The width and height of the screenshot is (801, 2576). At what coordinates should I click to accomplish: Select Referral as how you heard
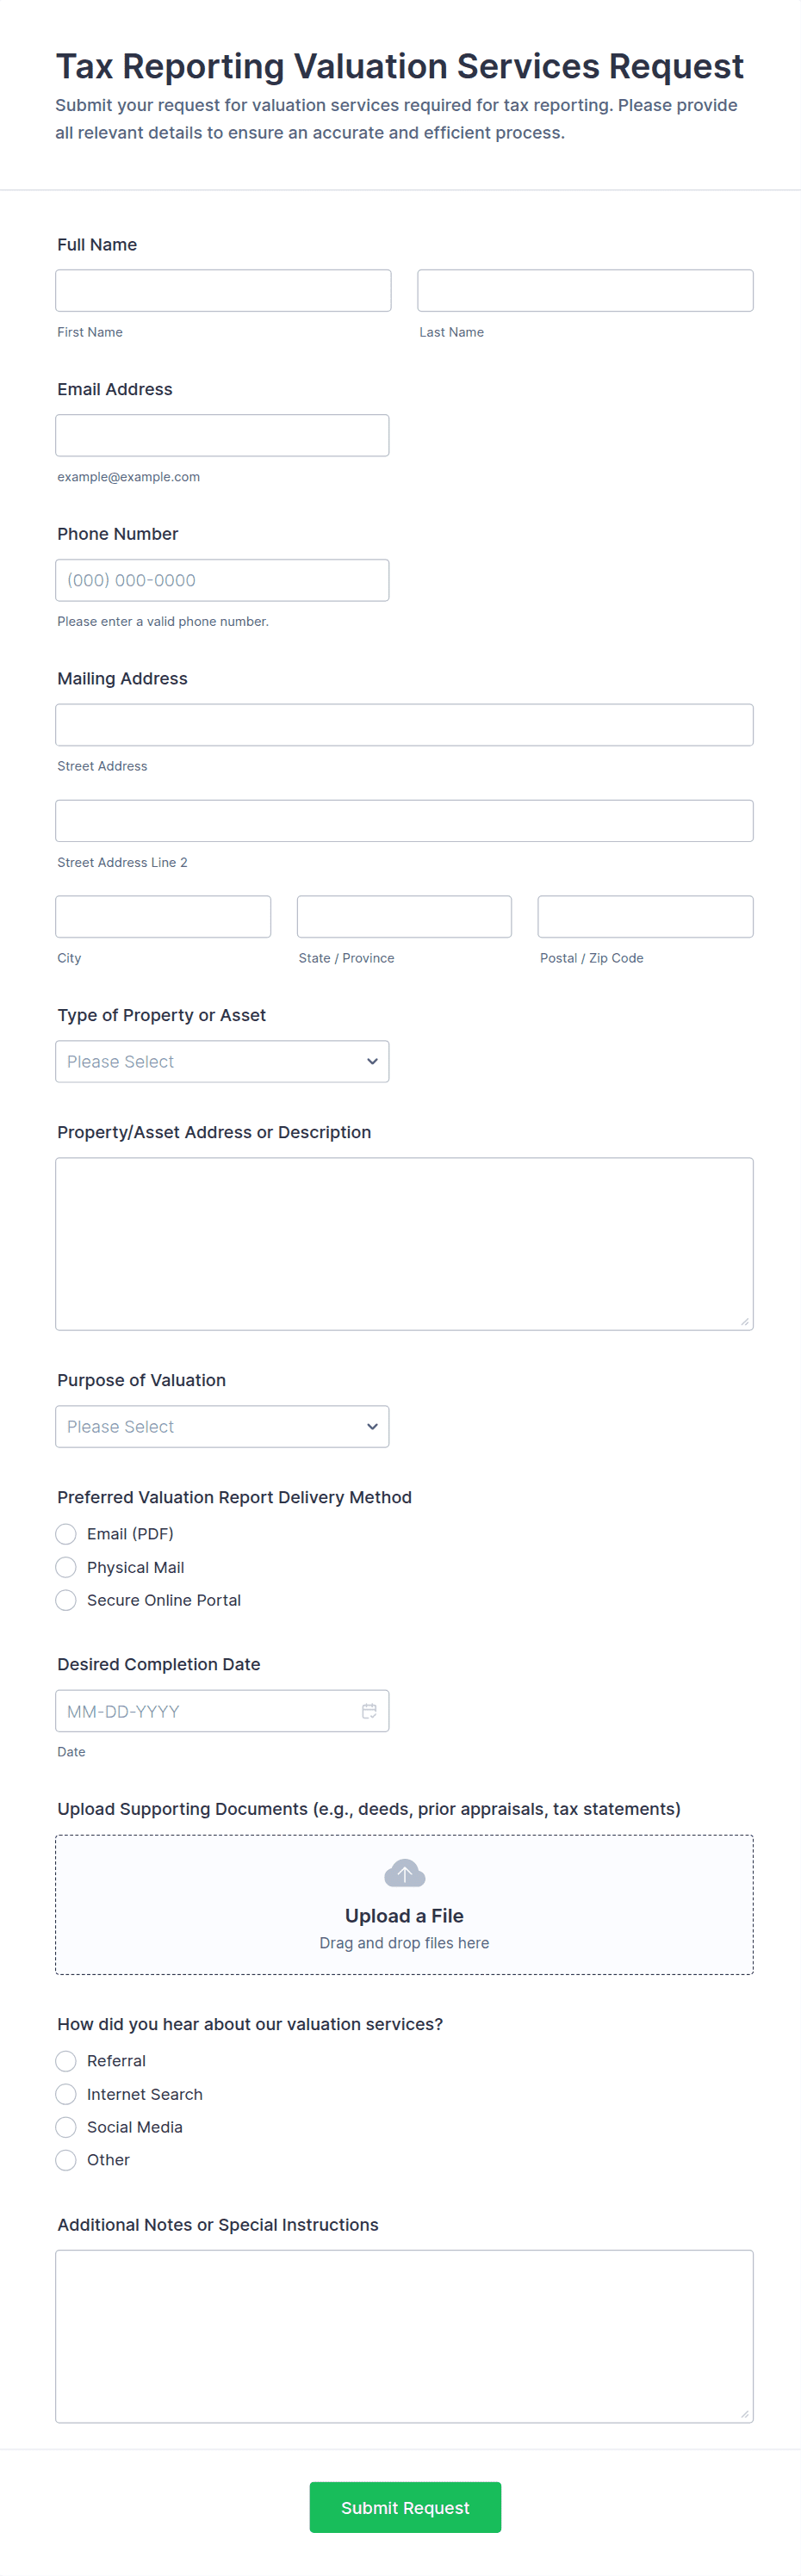66,2061
